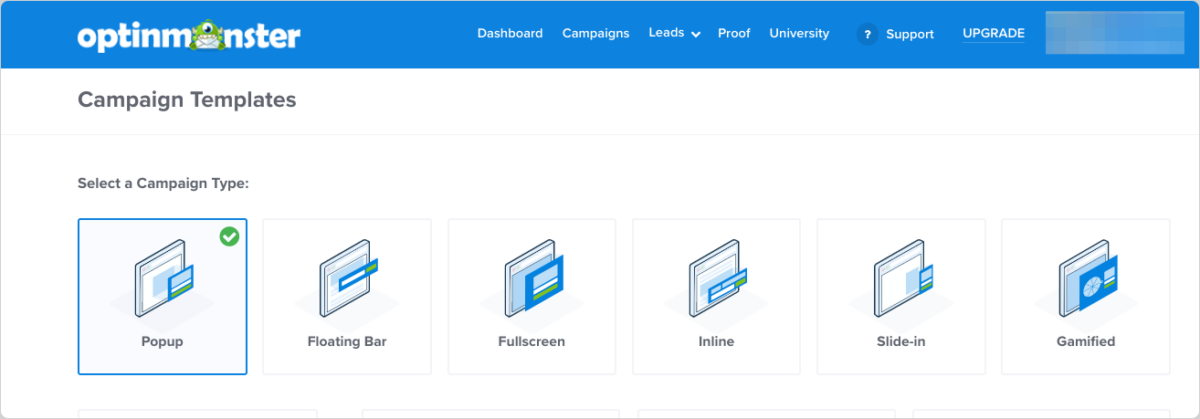Open University from the navigation bar
The image size is (1200, 419).
pos(799,33)
